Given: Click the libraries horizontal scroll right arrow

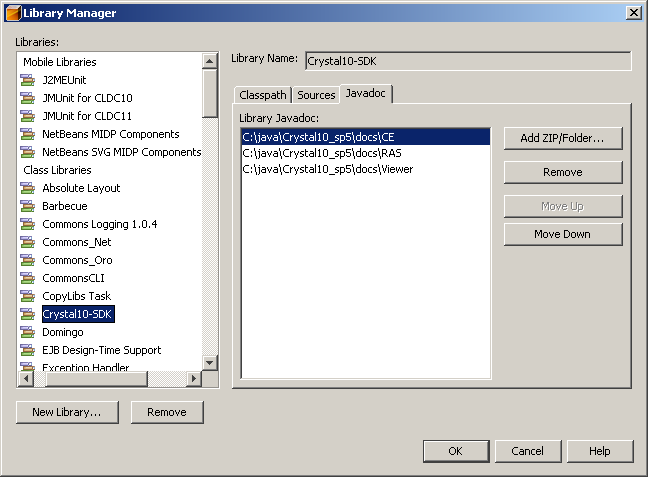Looking at the screenshot, I should 193,378.
